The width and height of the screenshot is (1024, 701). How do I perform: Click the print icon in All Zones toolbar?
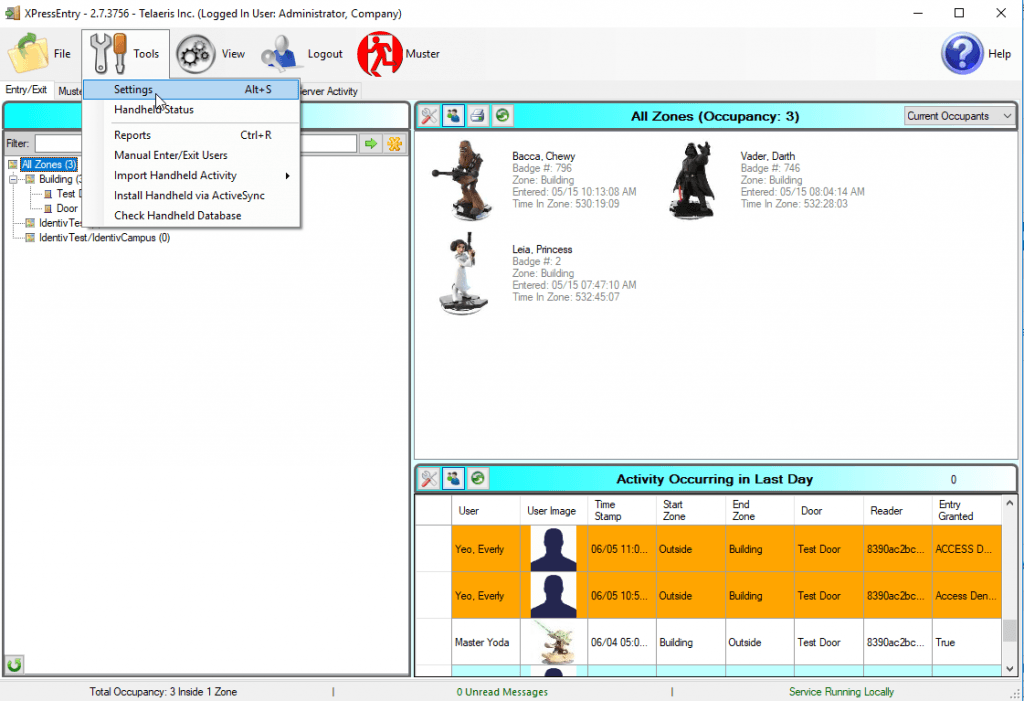(478, 116)
